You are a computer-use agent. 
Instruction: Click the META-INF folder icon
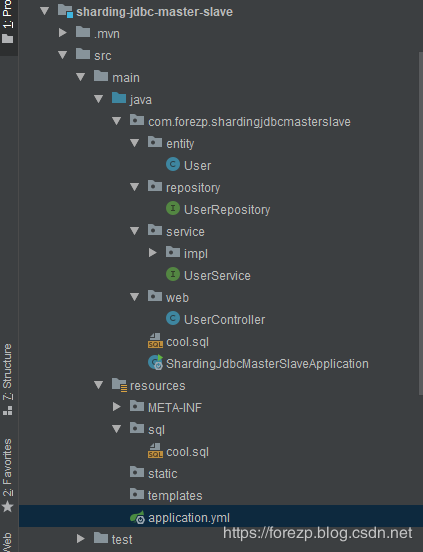click(137, 406)
